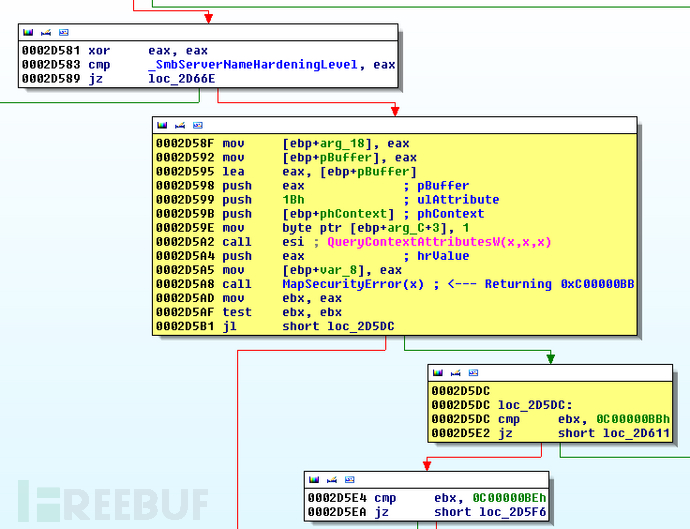The image size is (690, 529).
Task: Select hrValue comment
Action: coord(443,256)
